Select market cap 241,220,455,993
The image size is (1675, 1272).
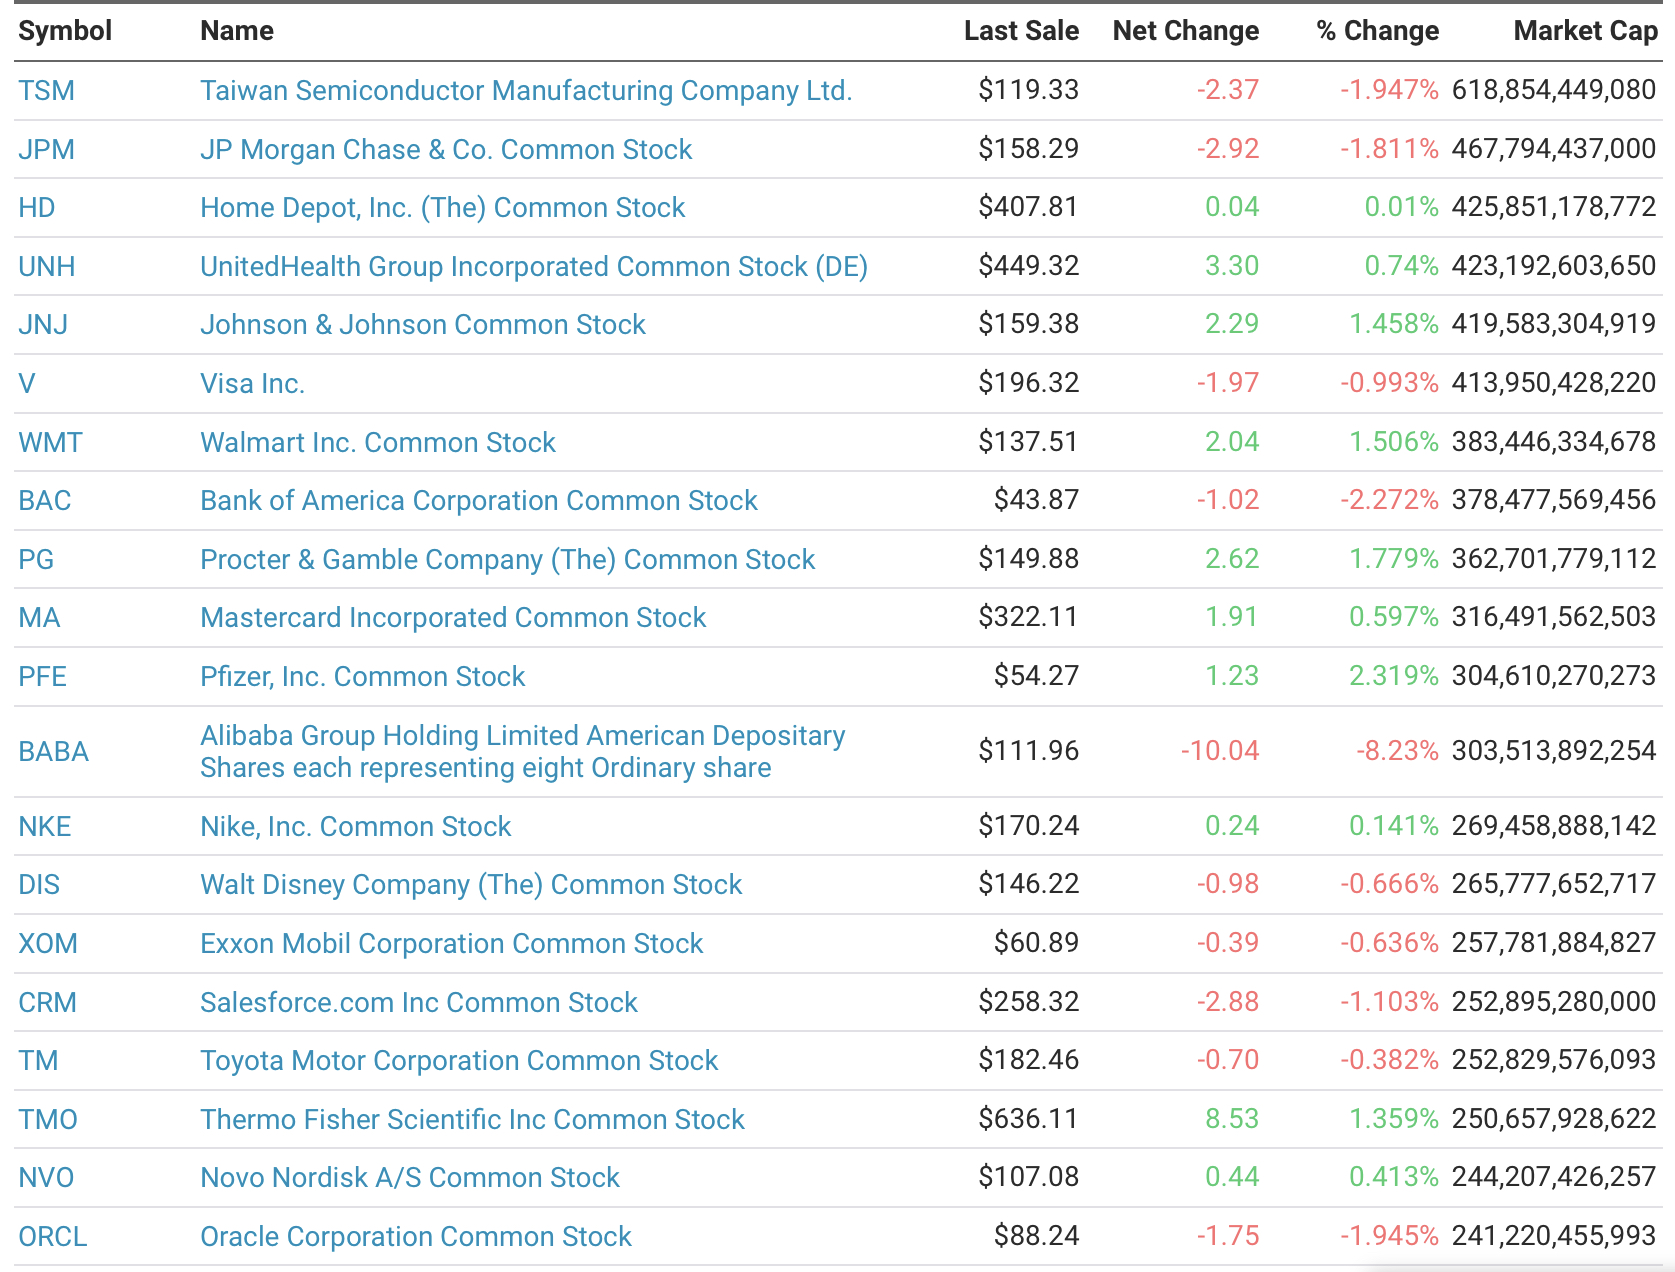coord(1554,1236)
